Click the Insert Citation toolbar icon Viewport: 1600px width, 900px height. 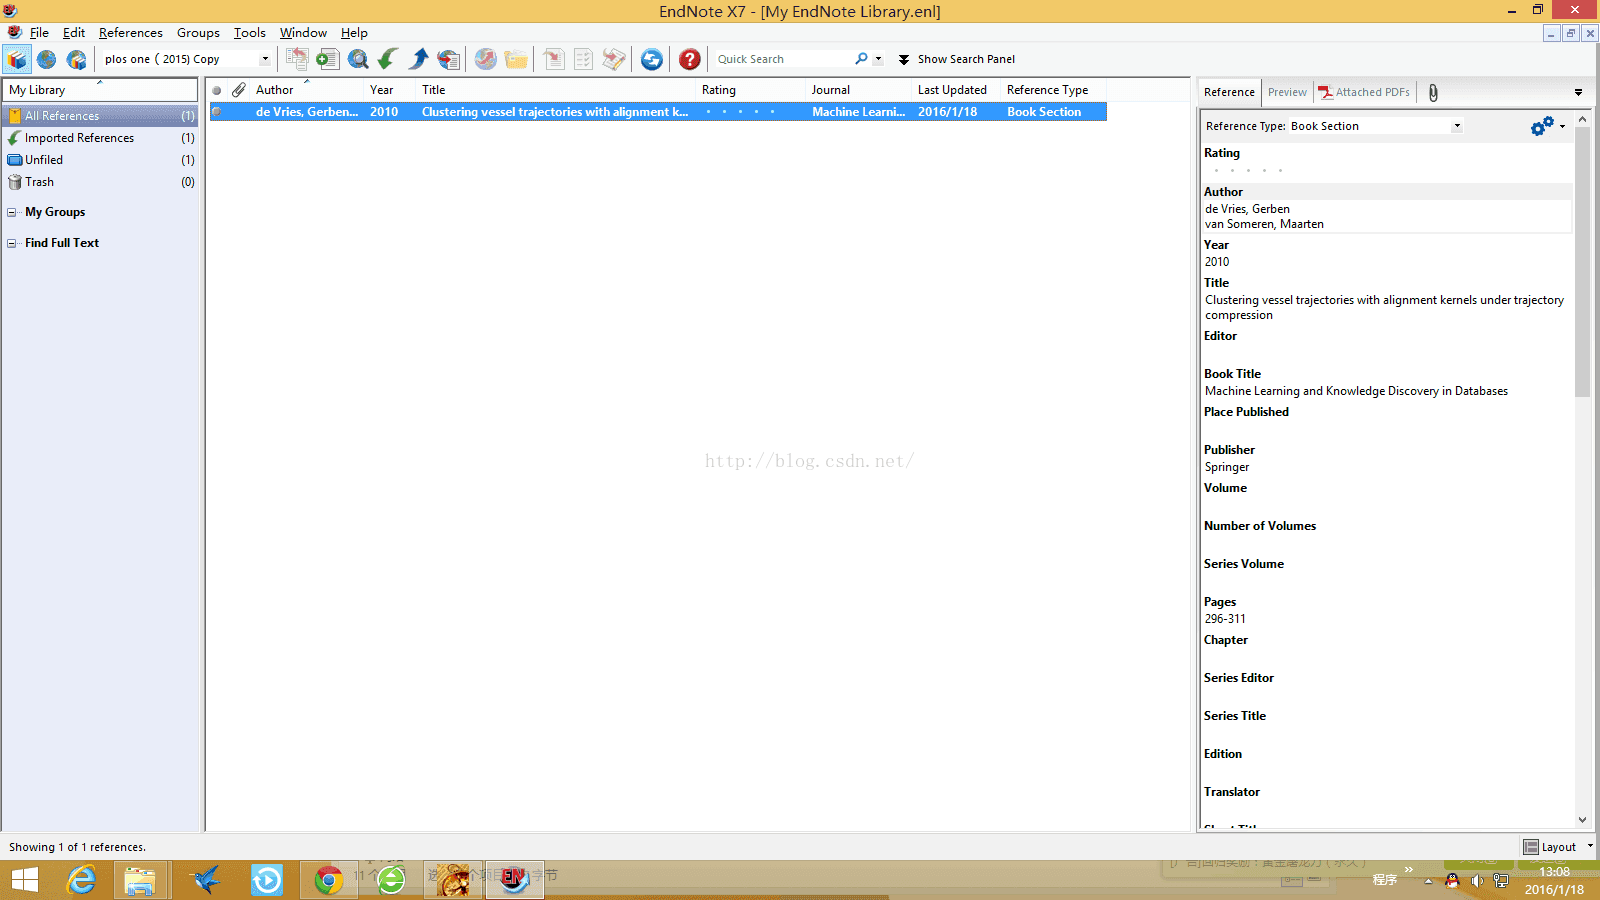[553, 59]
